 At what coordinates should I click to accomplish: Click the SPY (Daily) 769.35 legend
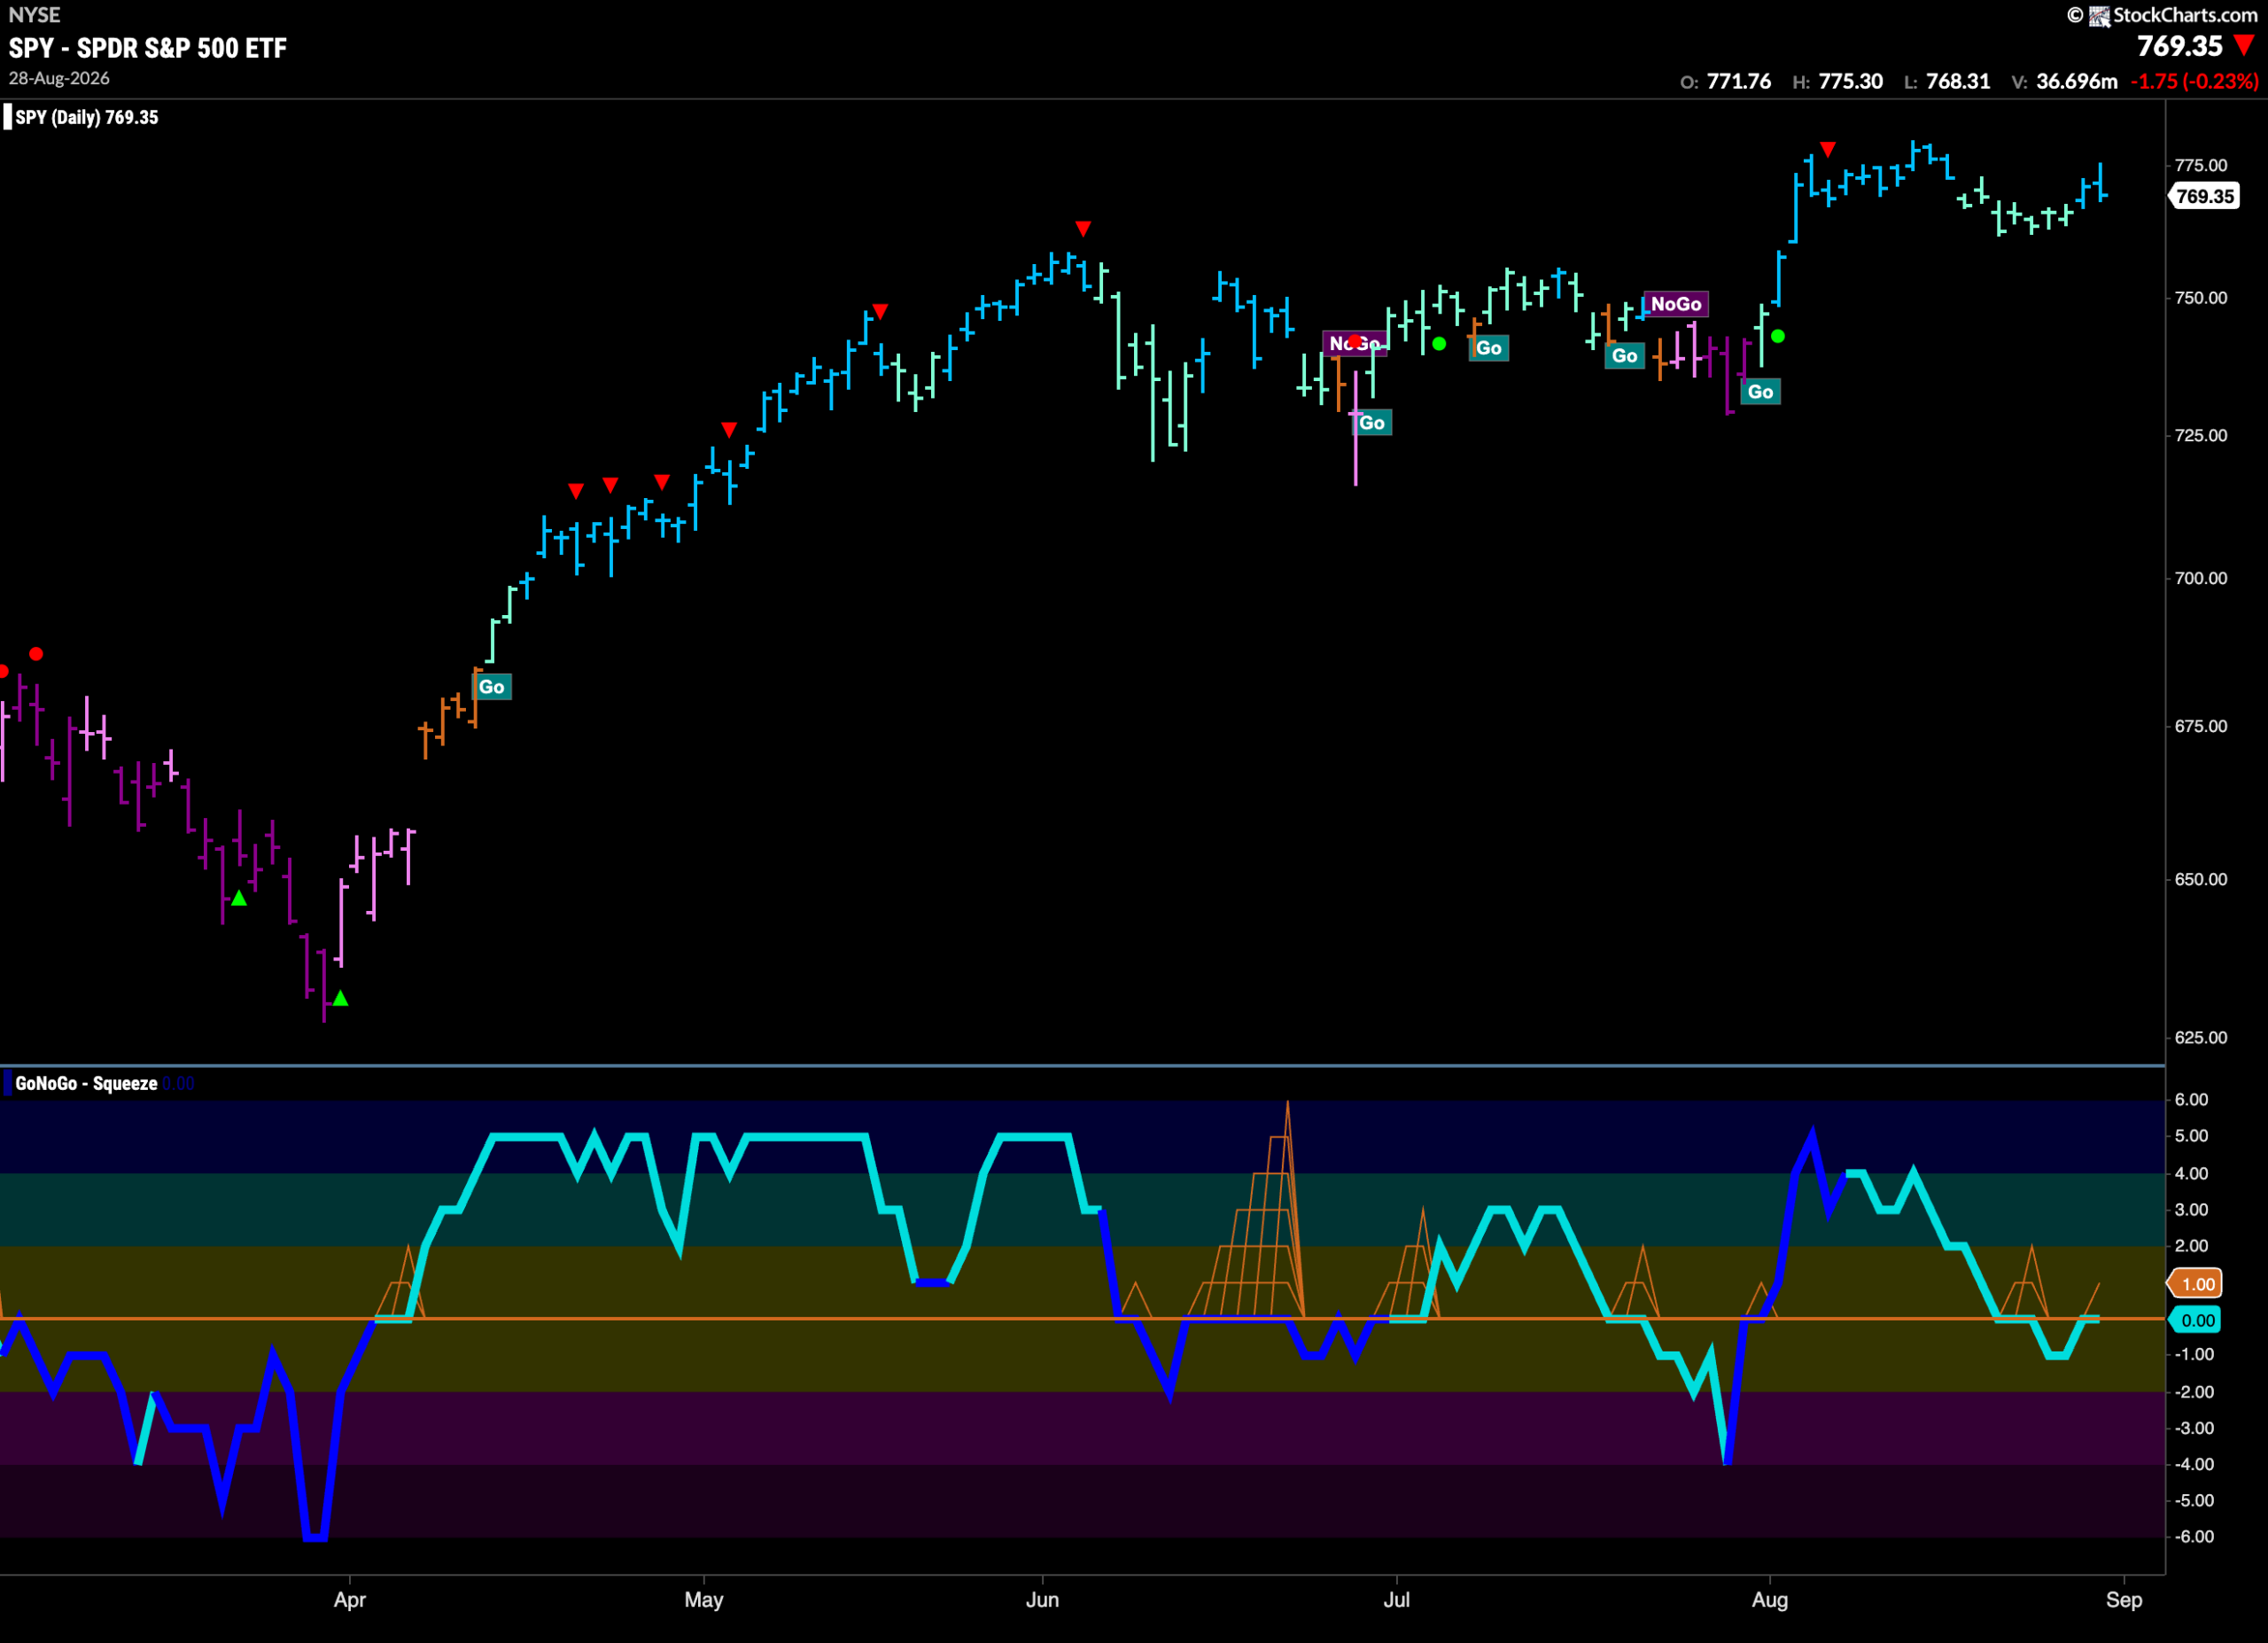[87, 117]
